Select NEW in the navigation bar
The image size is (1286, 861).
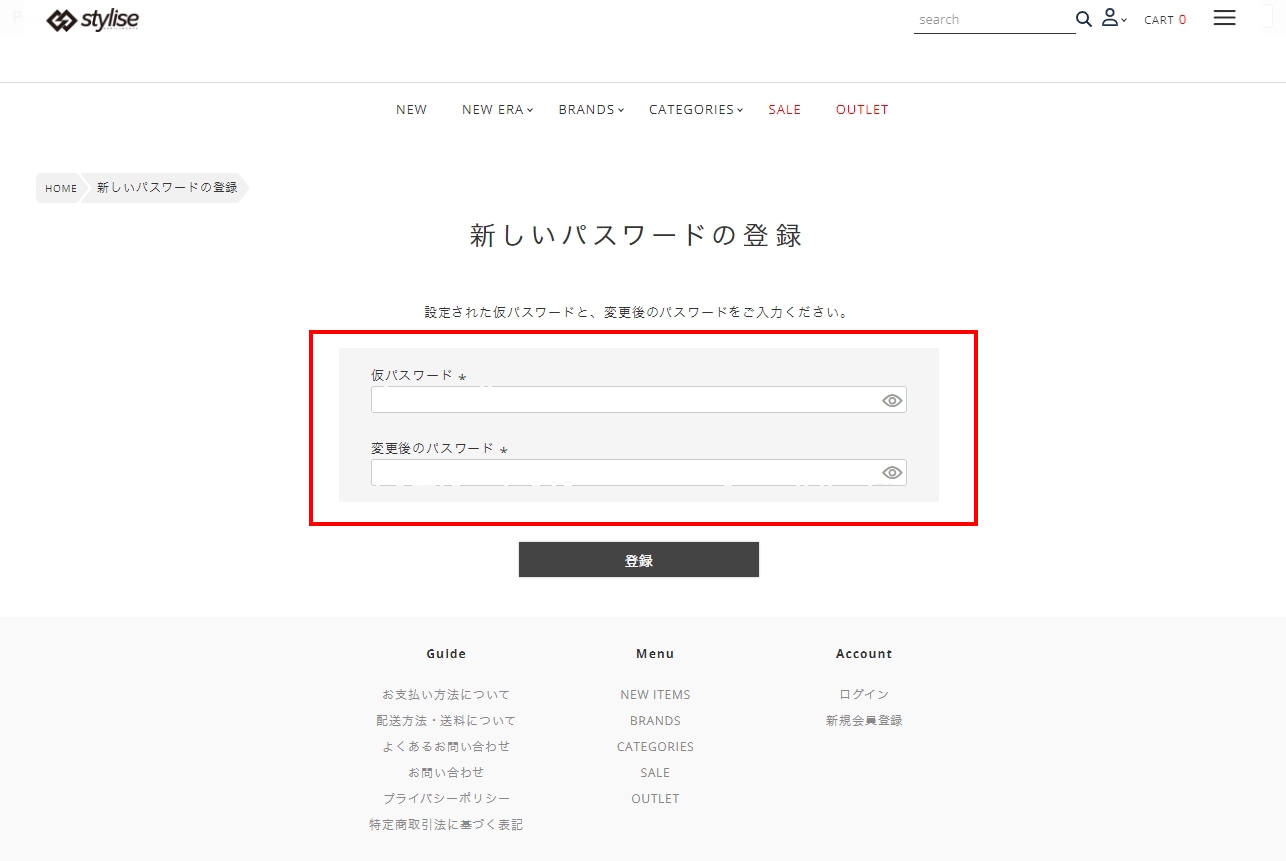411,110
